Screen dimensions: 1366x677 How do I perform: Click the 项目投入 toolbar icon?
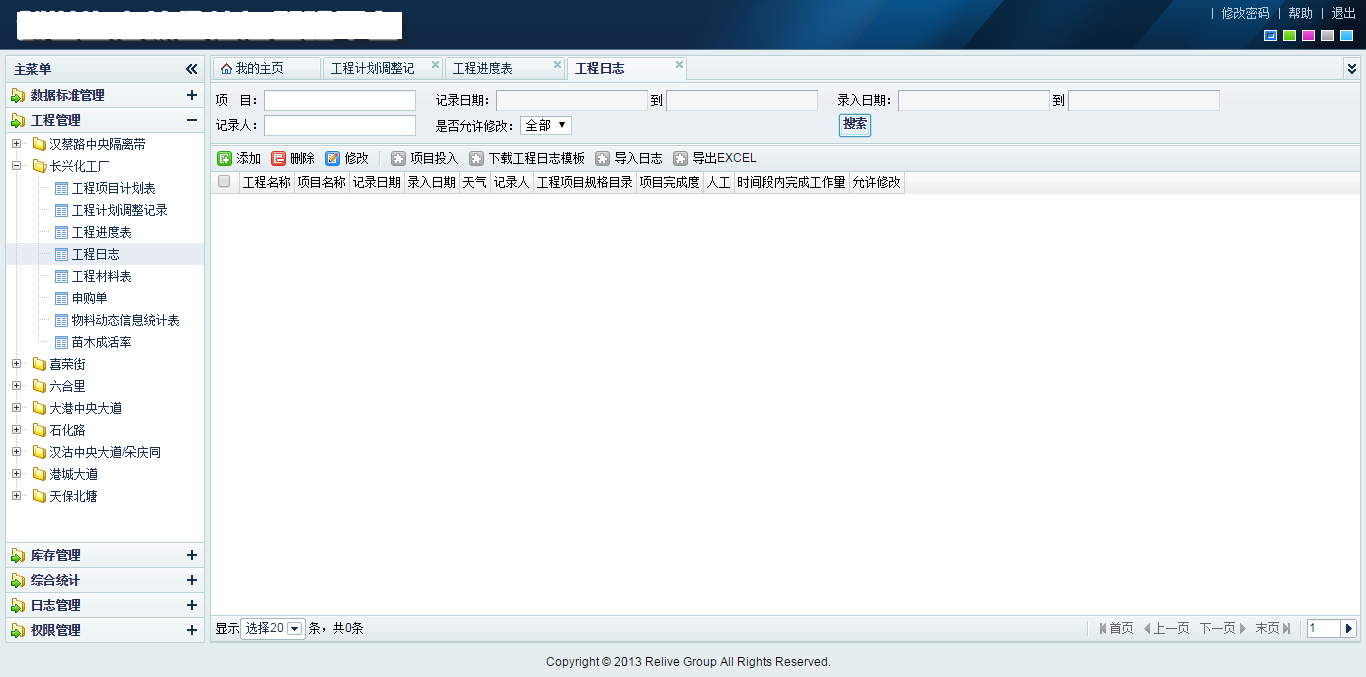coord(399,158)
